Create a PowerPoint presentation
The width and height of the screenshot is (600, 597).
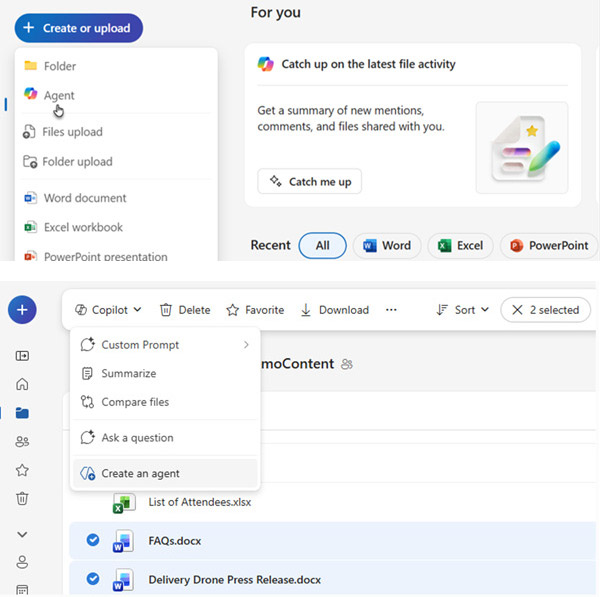point(116,256)
